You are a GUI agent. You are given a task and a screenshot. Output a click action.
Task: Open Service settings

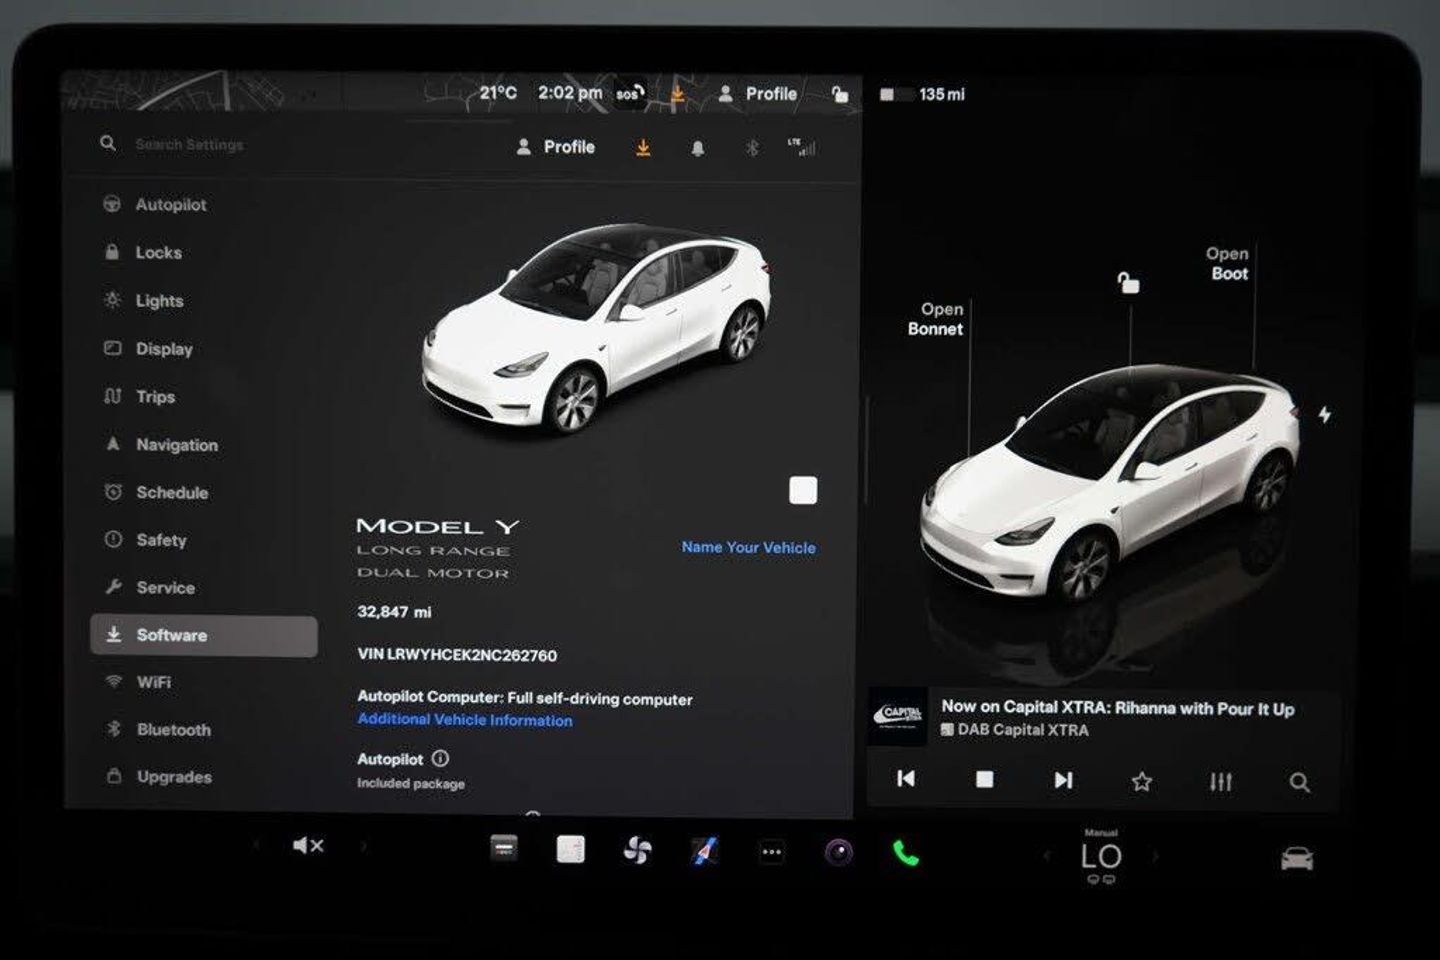coord(149,587)
